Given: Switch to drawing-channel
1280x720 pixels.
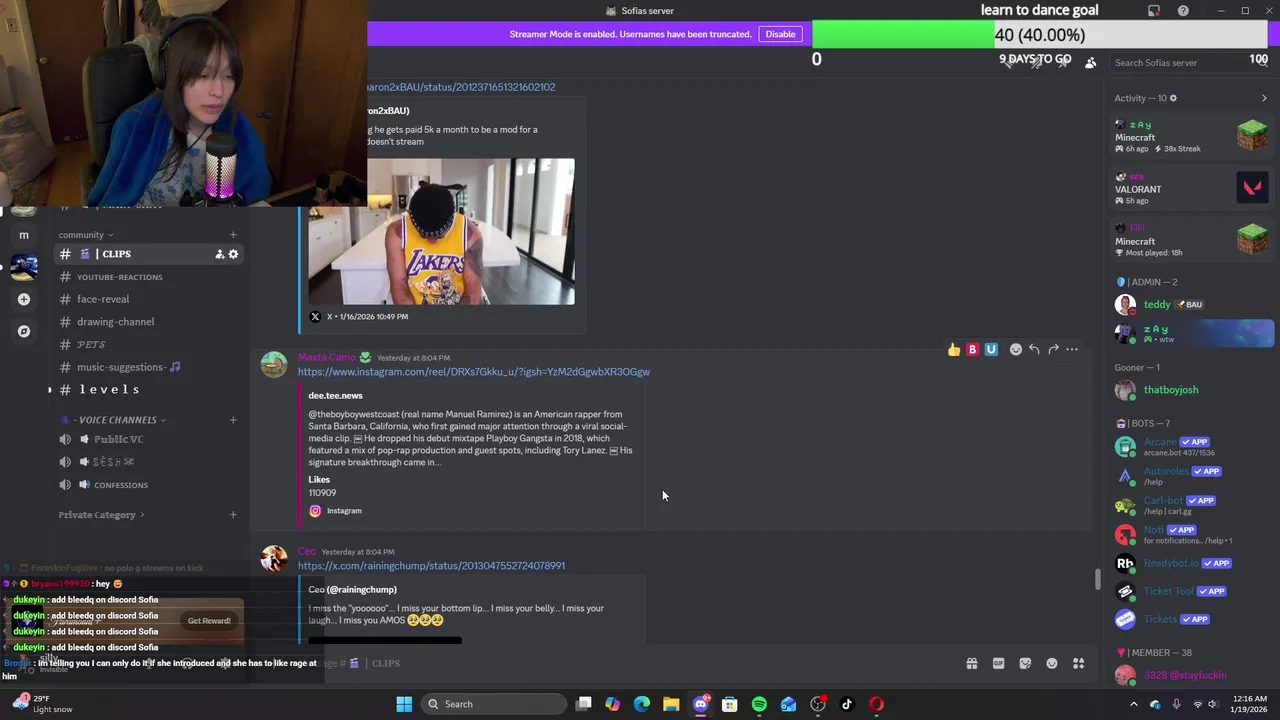Looking at the screenshot, I should pos(149,322).
